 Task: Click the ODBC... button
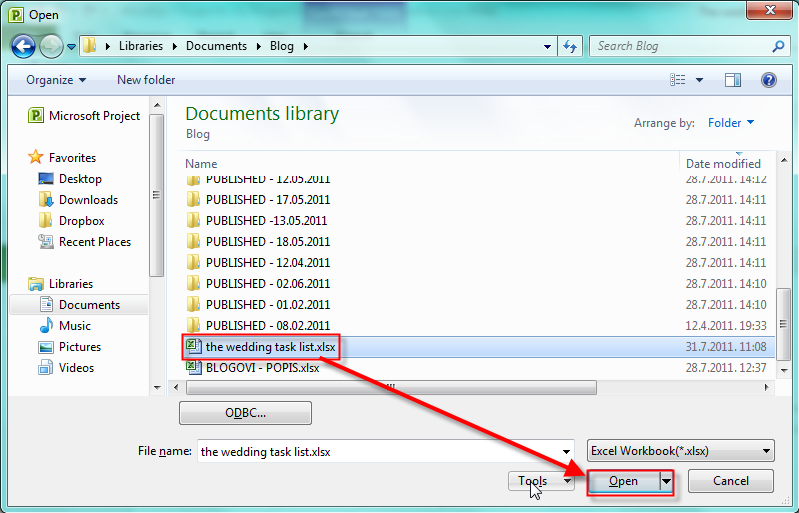[x=245, y=413]
